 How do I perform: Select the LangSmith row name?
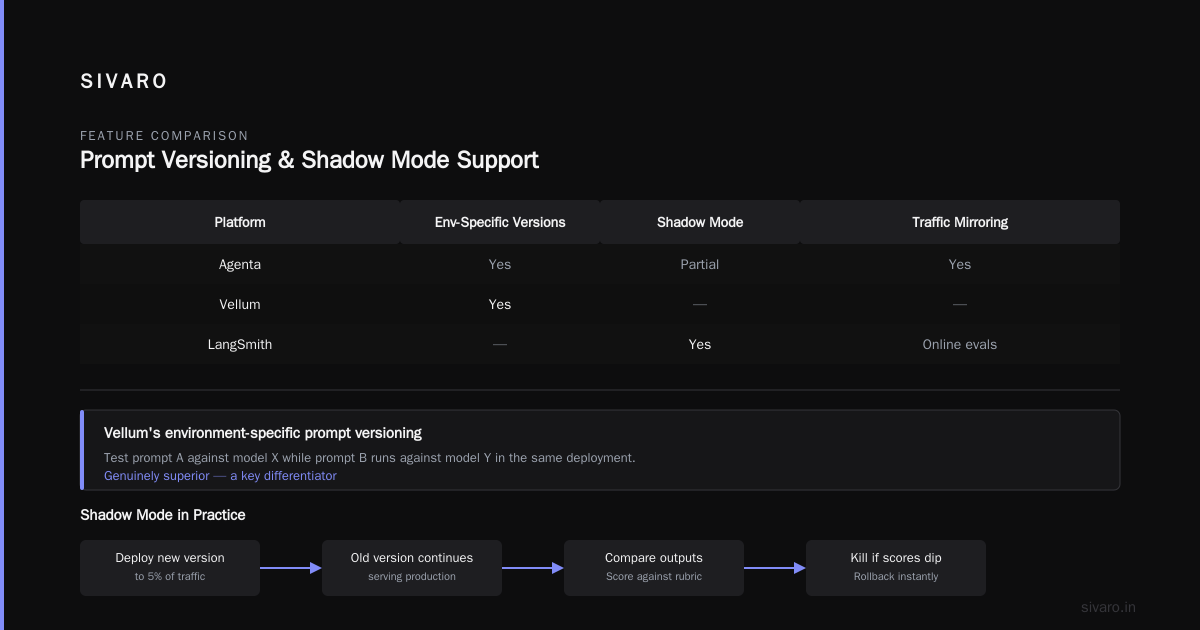[240, 345]
